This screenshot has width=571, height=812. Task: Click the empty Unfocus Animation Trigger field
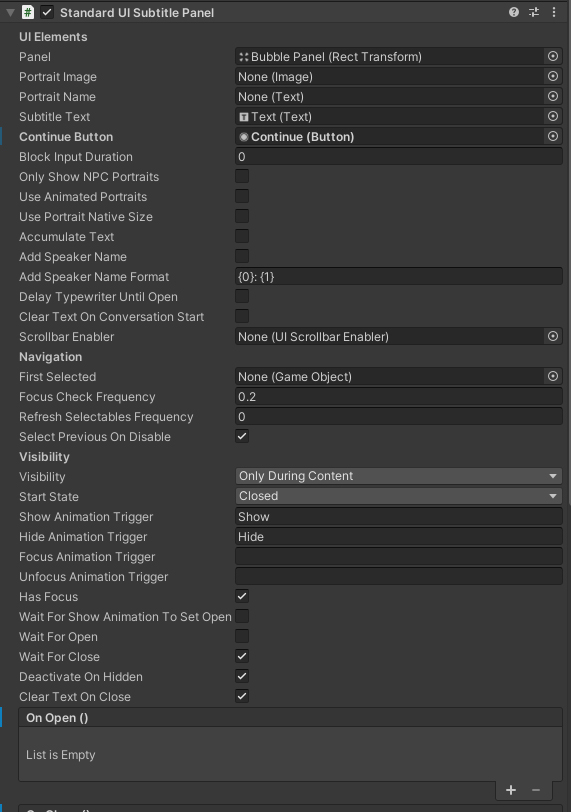[399, 577]
